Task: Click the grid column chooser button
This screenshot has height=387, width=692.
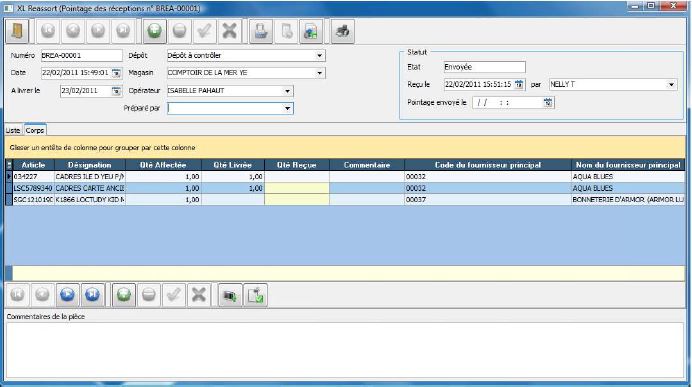Action: point(9,165)
